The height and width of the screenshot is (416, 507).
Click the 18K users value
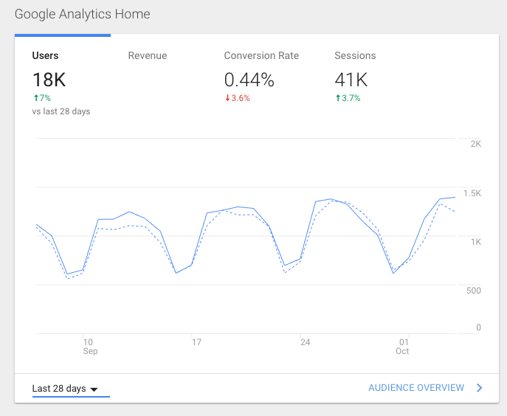[49, 80]
